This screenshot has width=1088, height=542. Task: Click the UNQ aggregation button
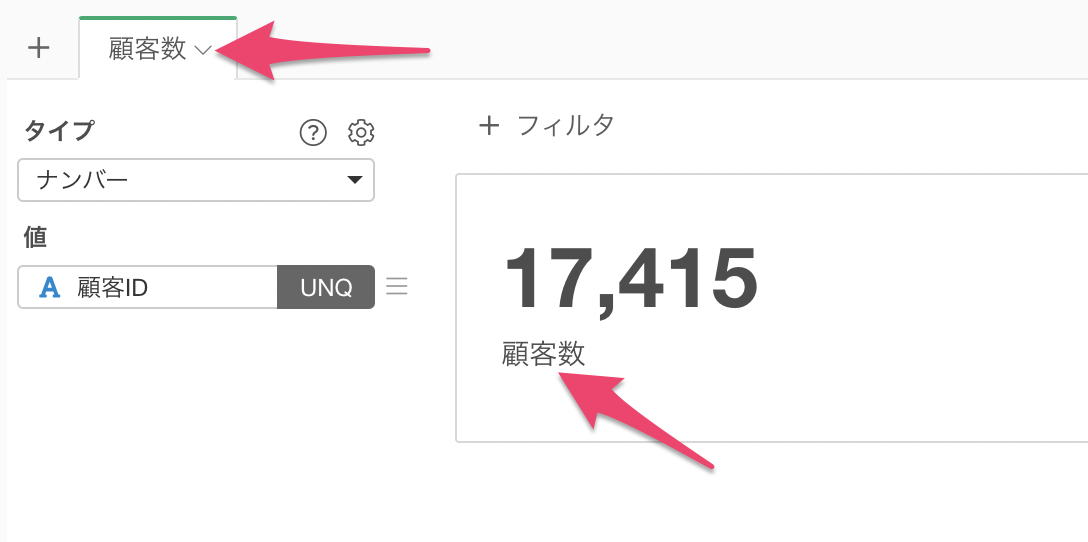(x=326, y=287)
